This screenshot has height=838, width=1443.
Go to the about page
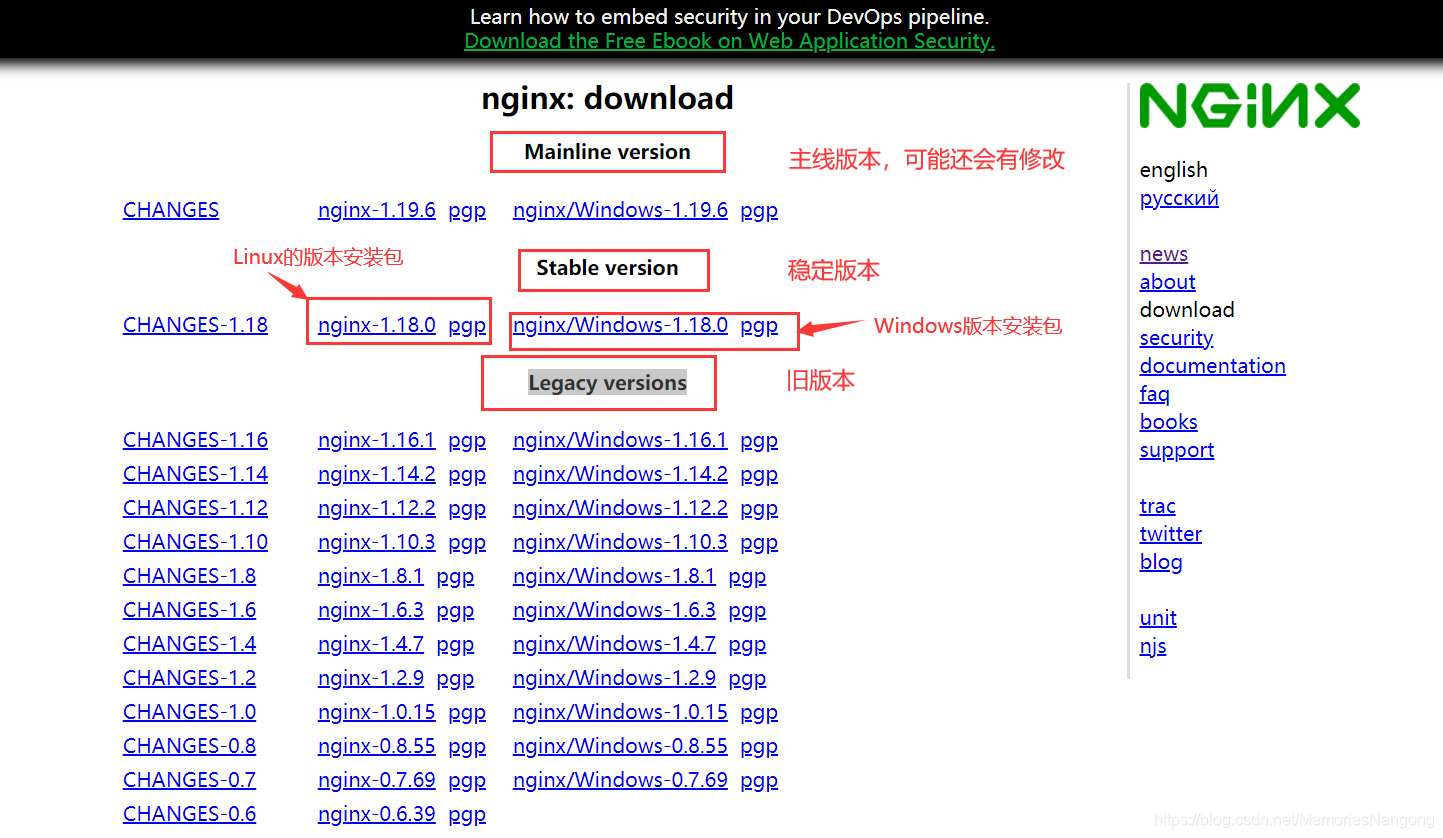(1168, 282)
